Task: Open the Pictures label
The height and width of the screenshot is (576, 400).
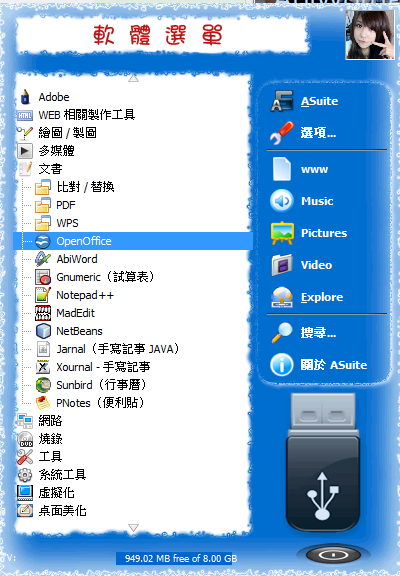Action: pyautogui.click(x=324, y=233)
